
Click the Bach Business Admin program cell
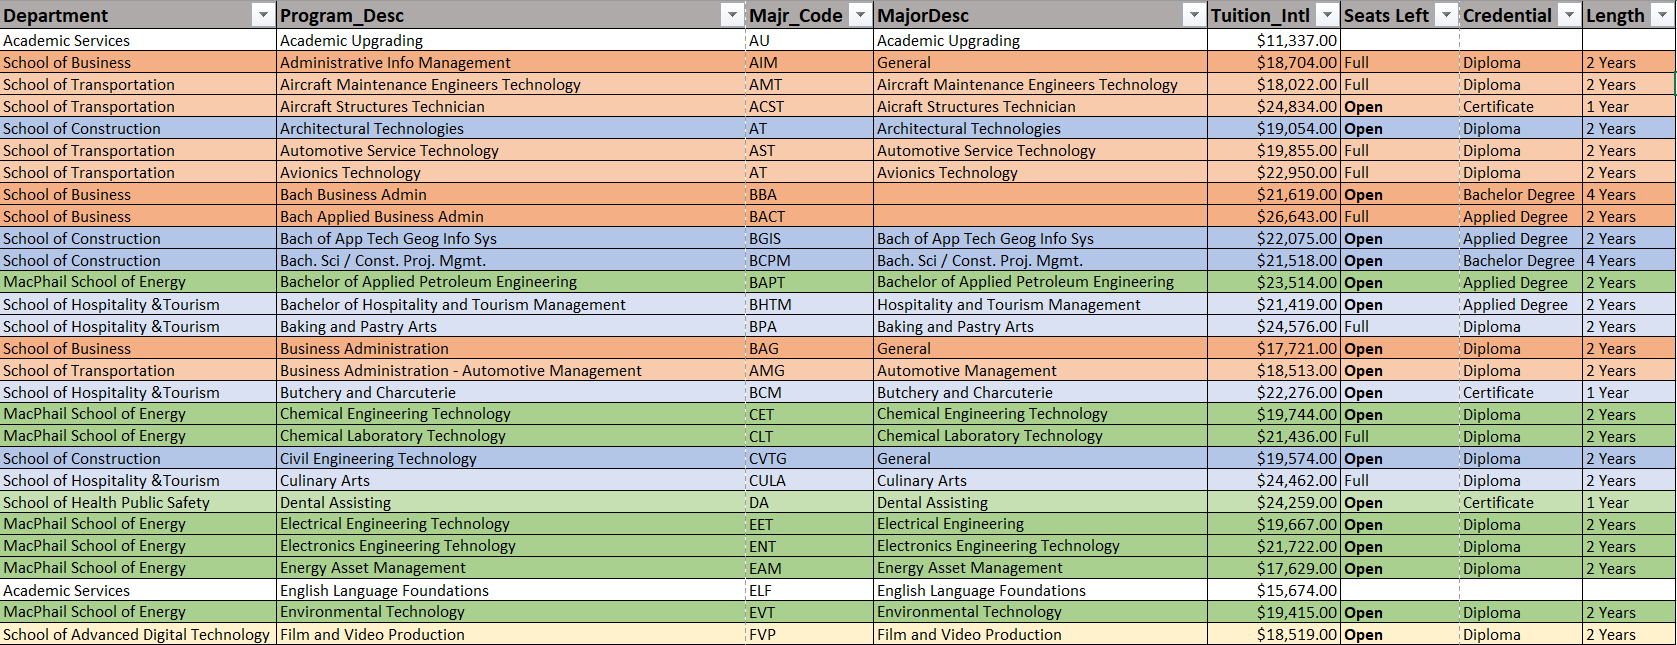pos(353,195)
